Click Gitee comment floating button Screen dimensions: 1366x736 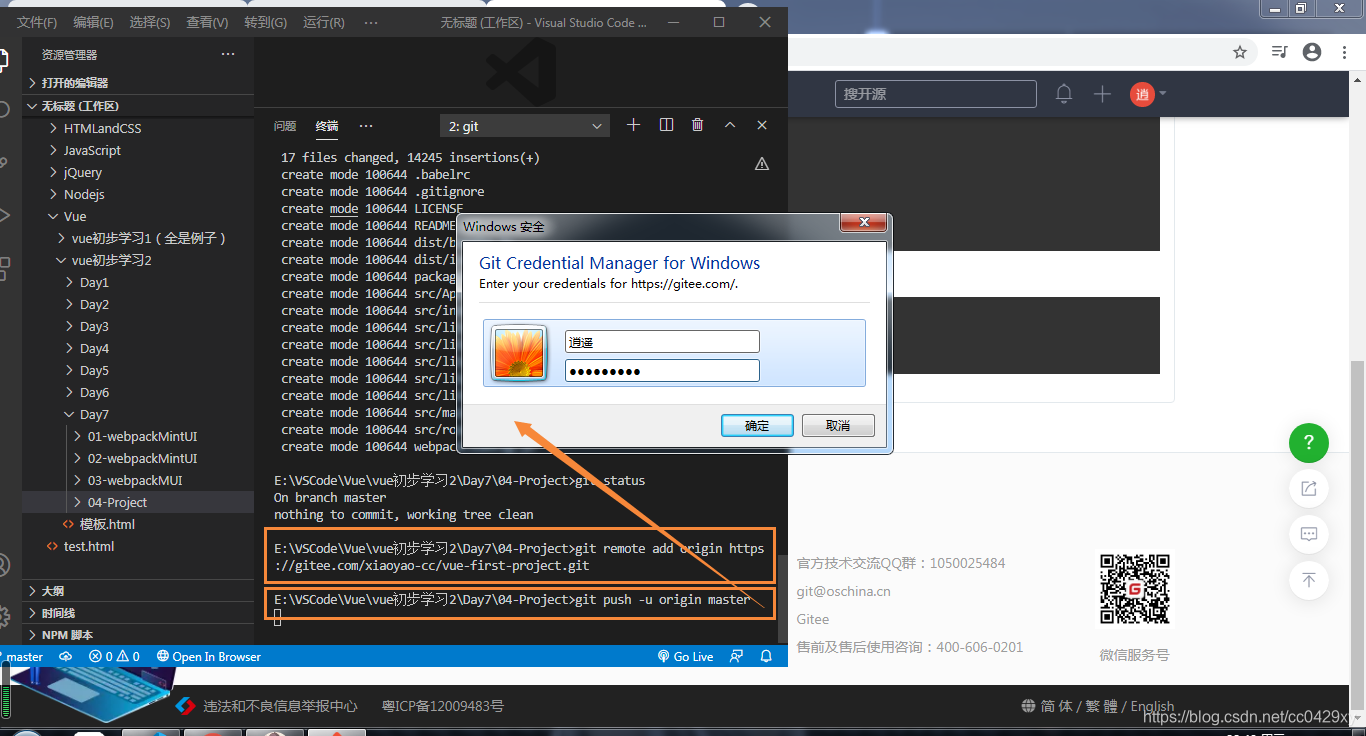coord(1309,534)
